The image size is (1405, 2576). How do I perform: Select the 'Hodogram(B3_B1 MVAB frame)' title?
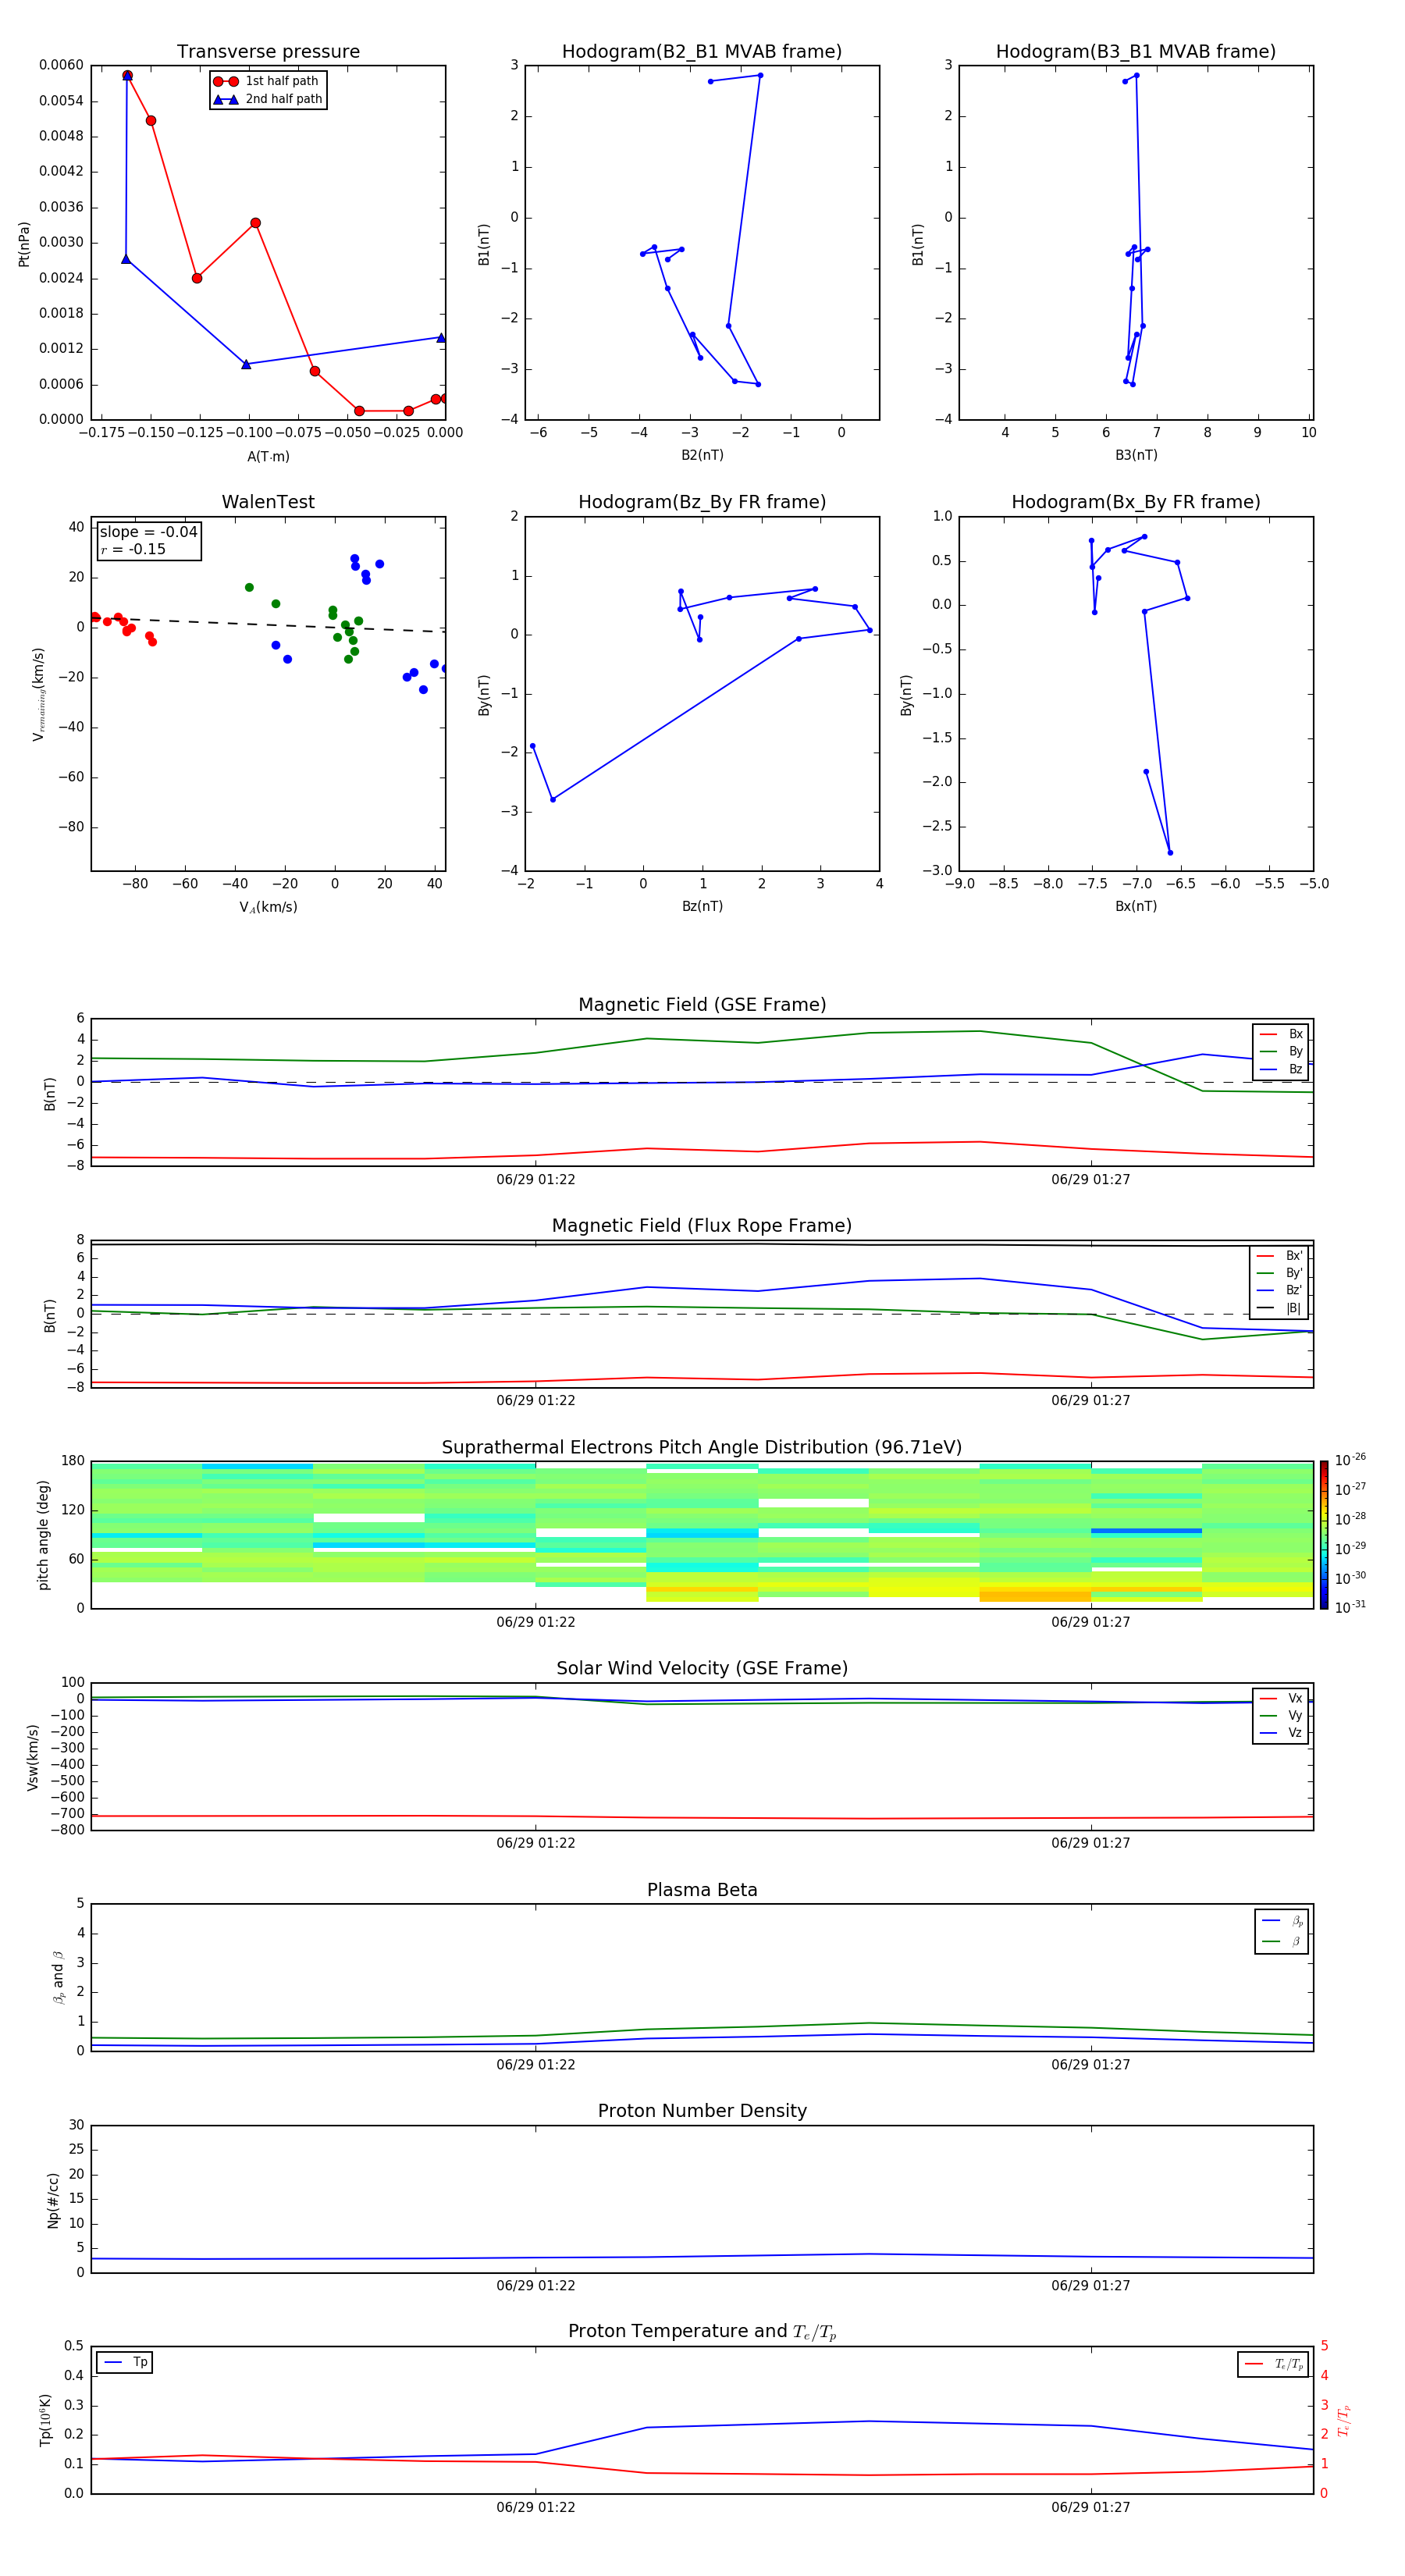pos(1136,52)
